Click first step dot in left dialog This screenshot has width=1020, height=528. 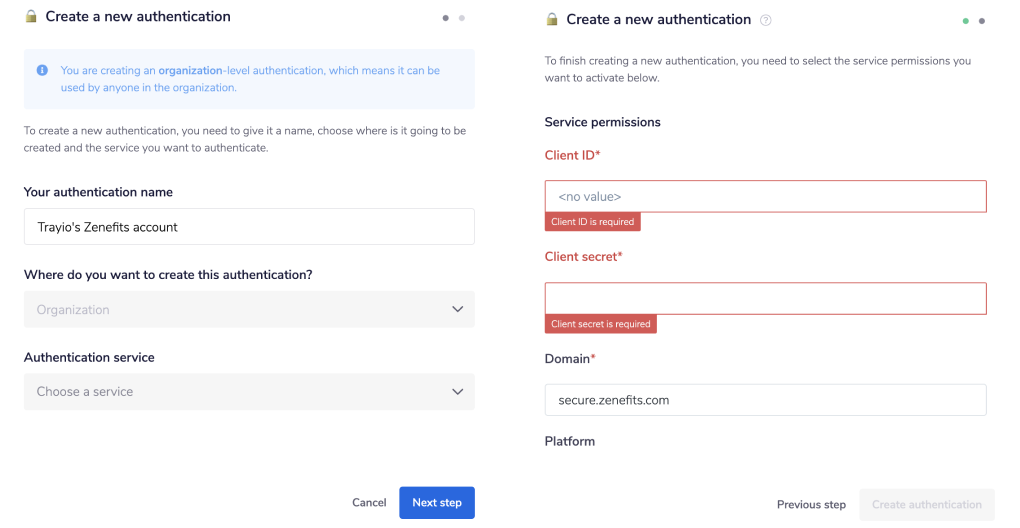pos(446,18)
